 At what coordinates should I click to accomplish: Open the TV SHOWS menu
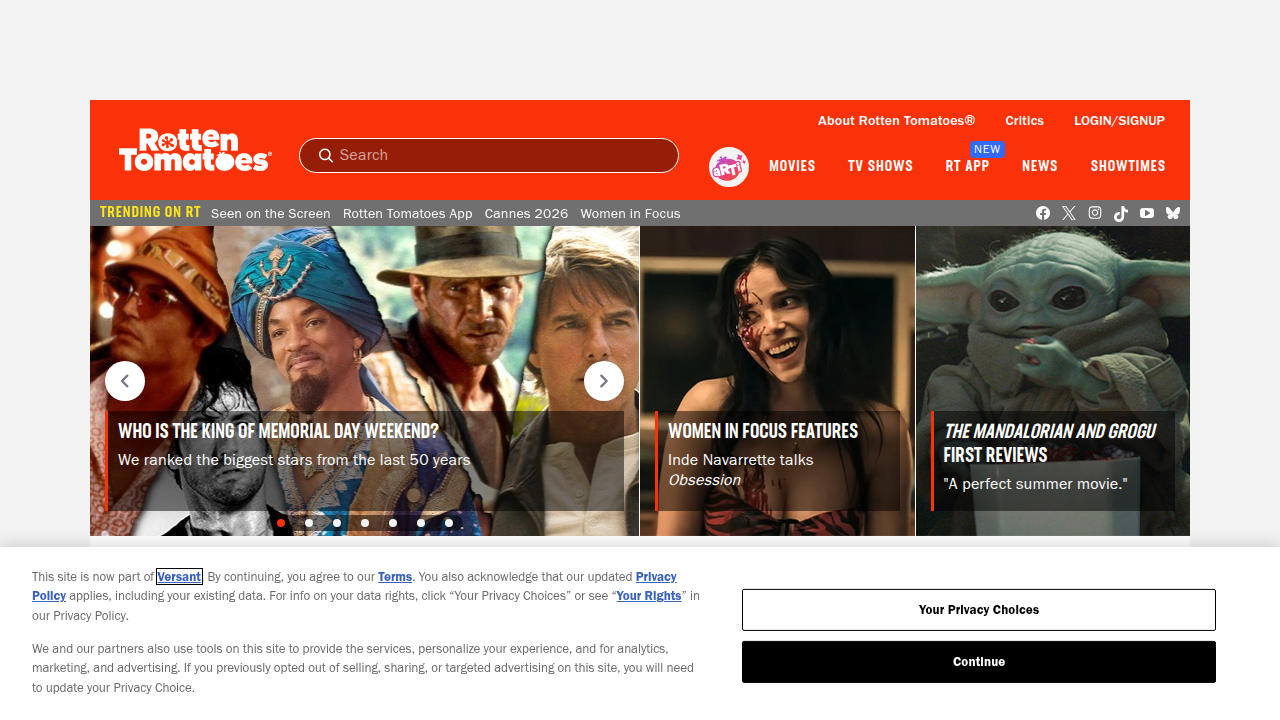click(x=880, y=166)
